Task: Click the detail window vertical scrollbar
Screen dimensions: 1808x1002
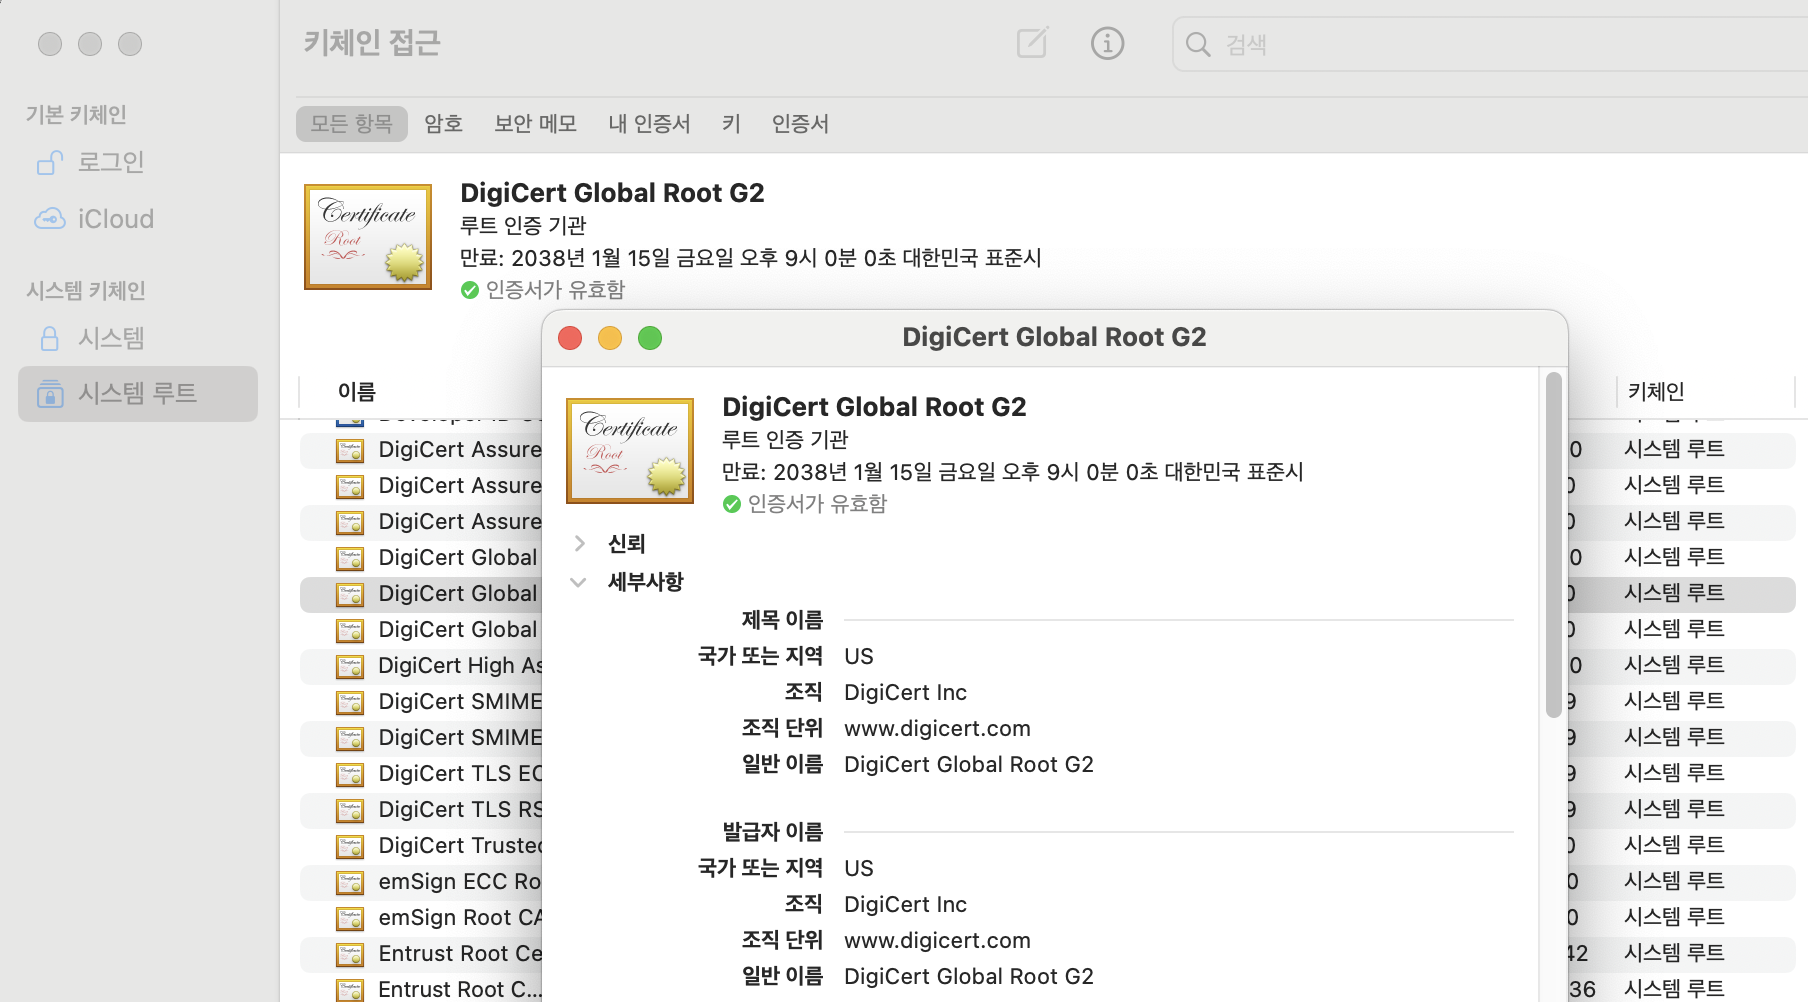Action: [x=1553, y=545]
